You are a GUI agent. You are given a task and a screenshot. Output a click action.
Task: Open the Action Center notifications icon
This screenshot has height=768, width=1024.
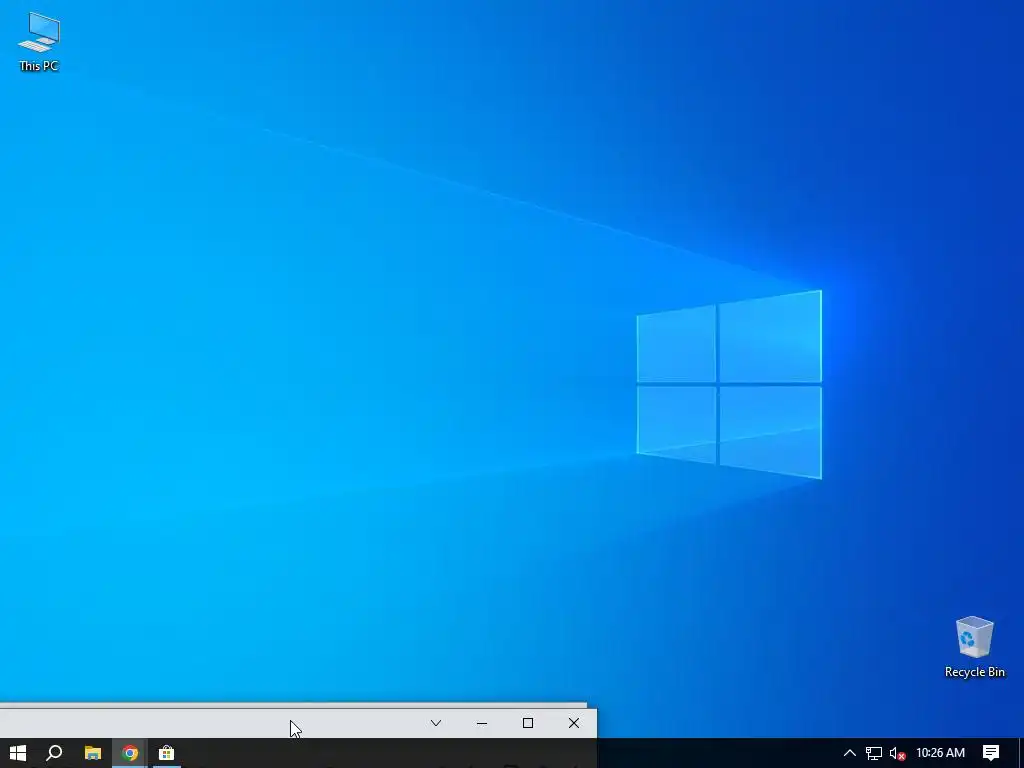coord(991,753)
